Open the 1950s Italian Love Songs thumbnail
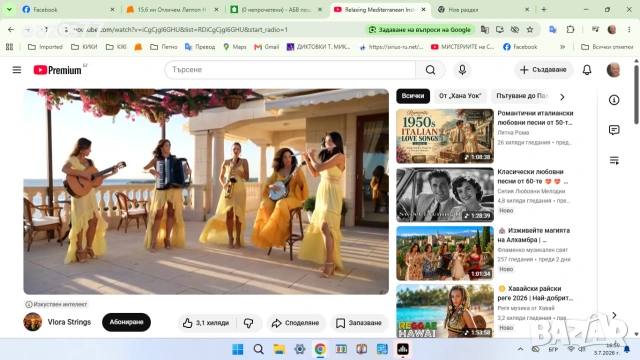The width and height of the screenshot is (640, 360). click(x=445, y=136)
